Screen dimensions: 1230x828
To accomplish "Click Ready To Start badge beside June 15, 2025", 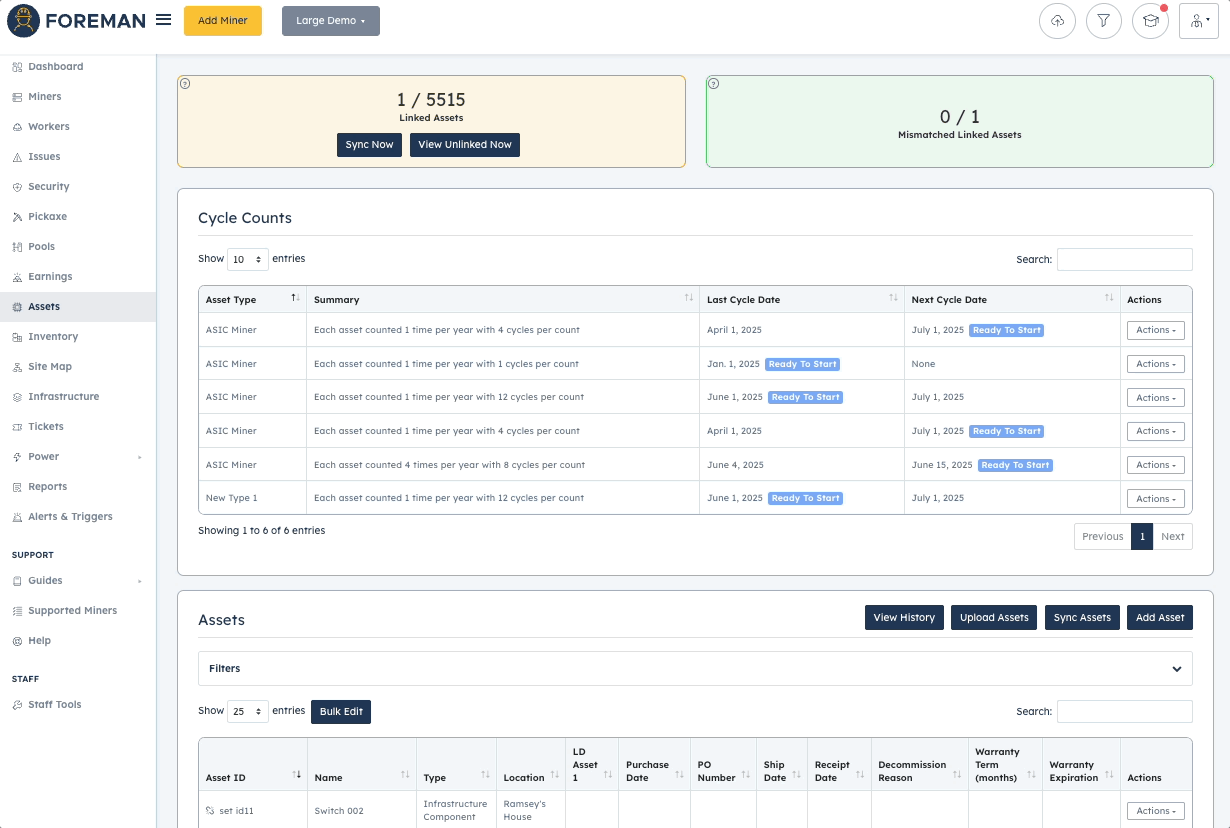I will [x=1015, y=465].
